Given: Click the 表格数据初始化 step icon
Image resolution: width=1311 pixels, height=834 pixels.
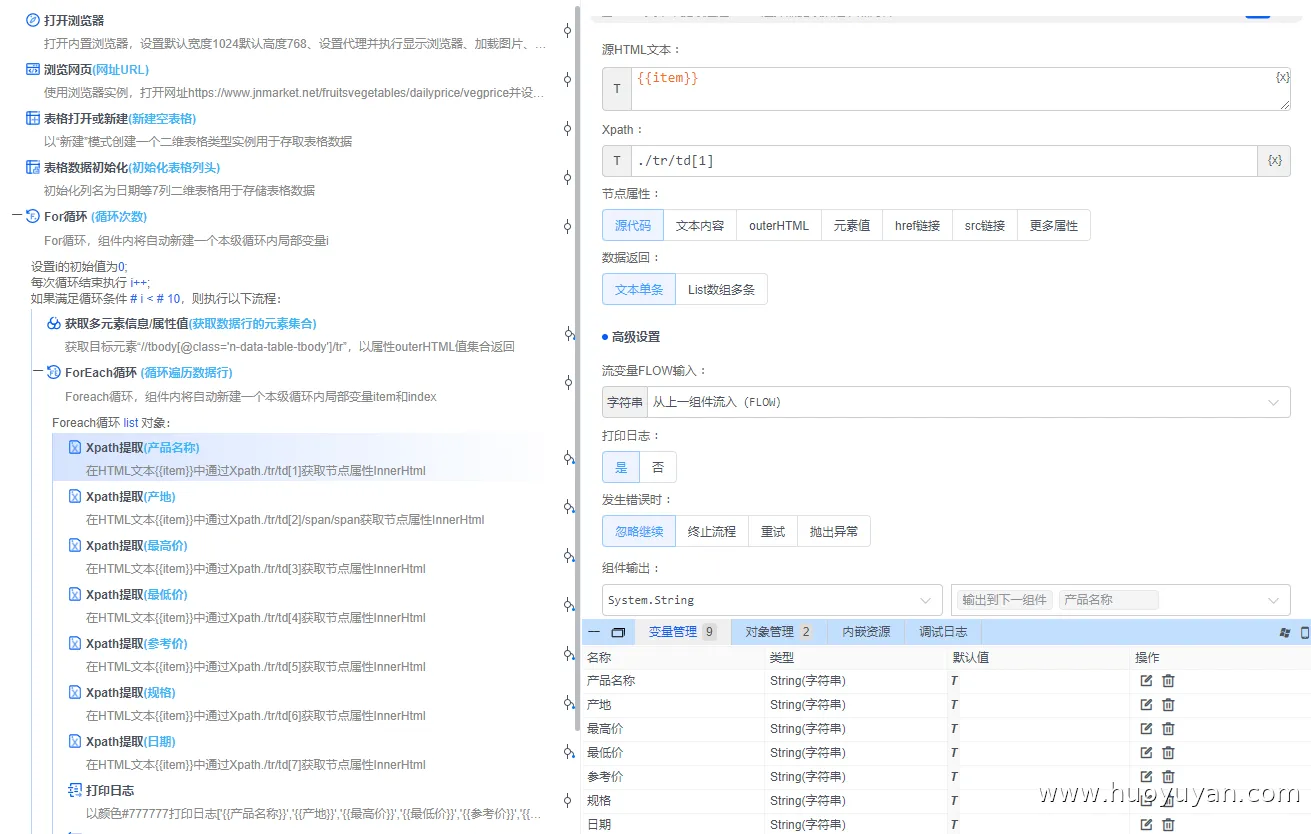Looking at the screenshot, I should click(33, 167).
